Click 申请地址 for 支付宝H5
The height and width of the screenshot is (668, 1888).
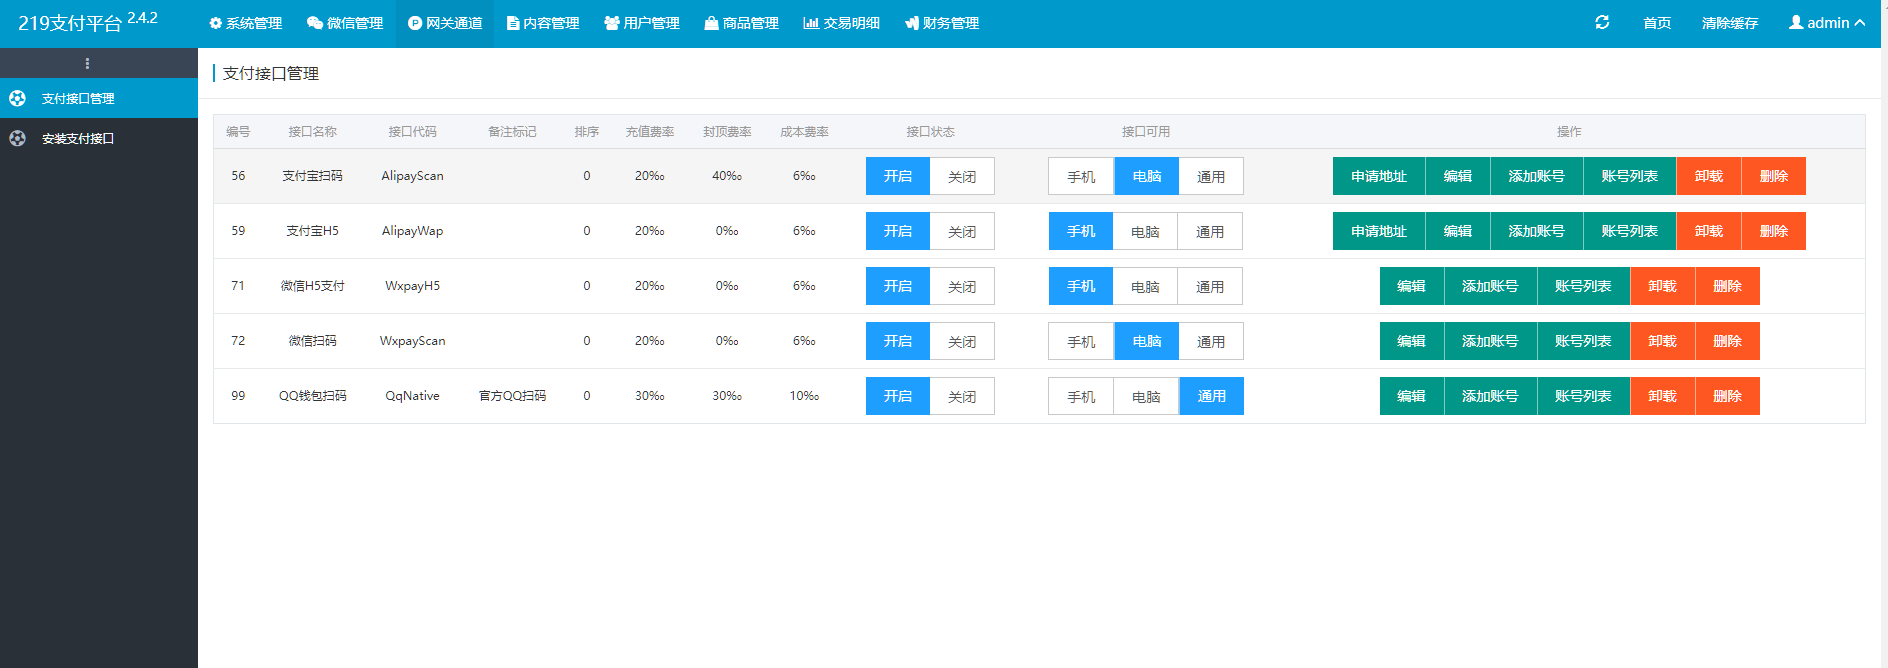click(1379, 231)
